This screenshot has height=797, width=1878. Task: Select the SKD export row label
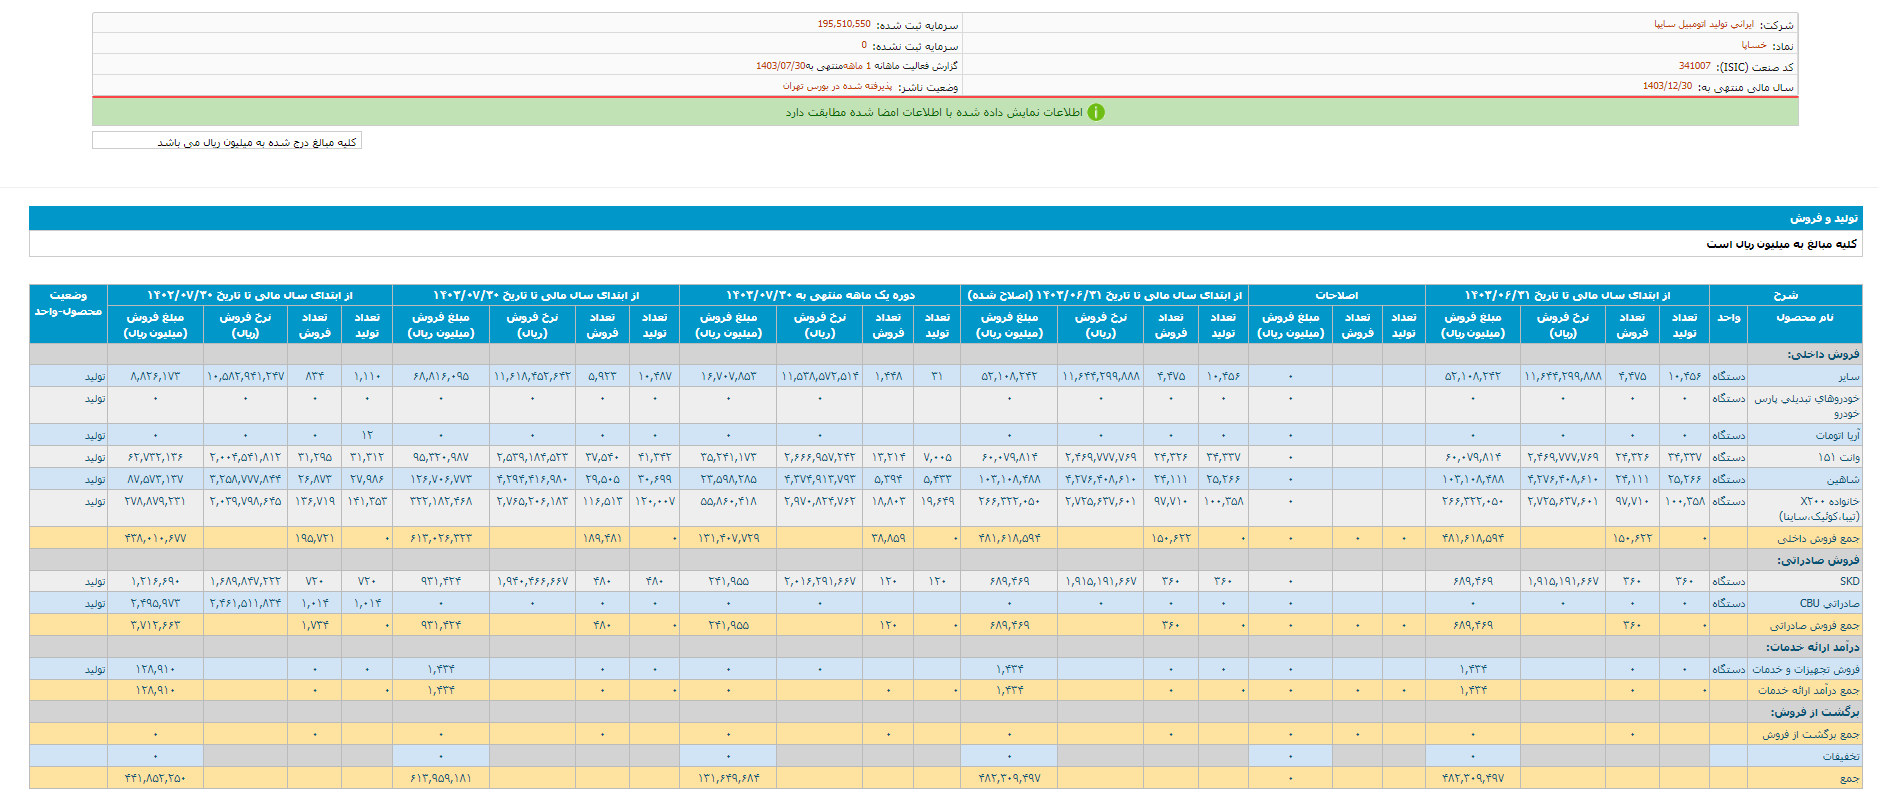click(1849, 581)
